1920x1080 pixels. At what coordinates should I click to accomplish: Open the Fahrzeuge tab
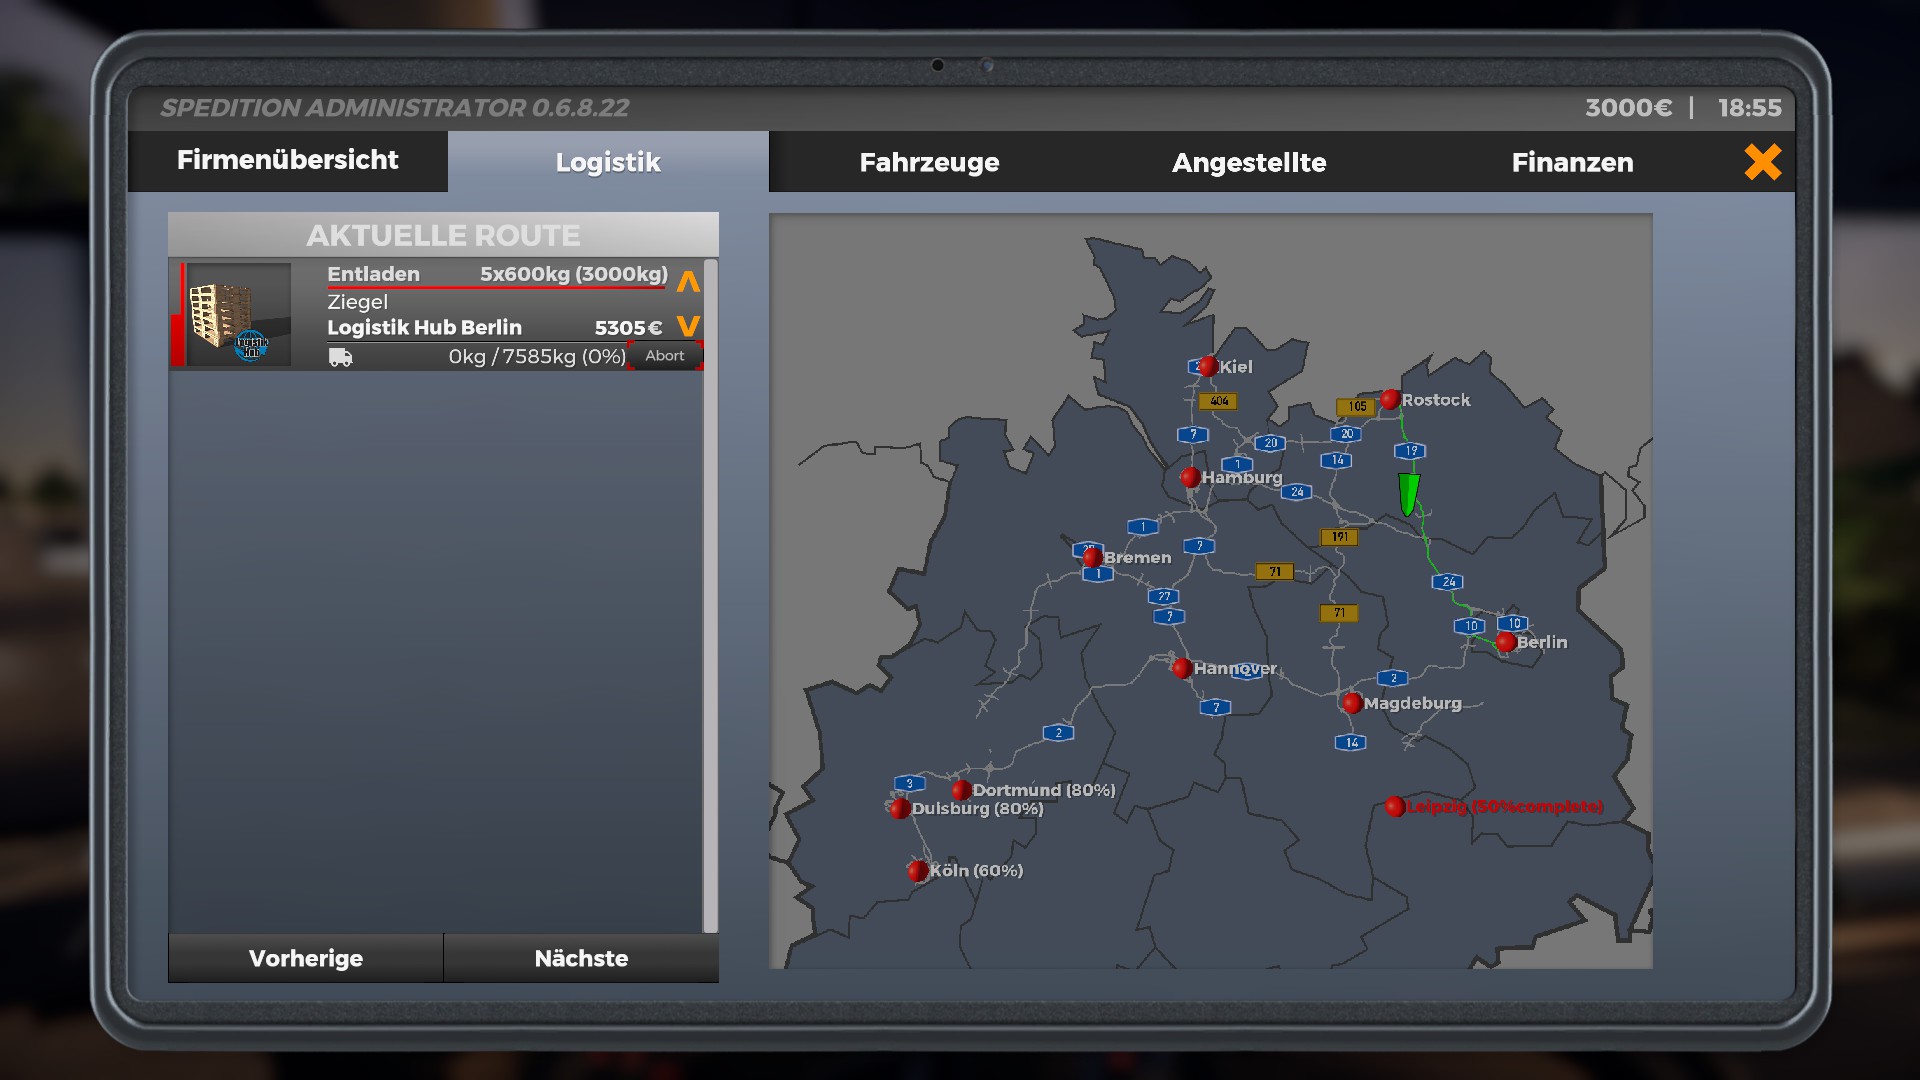(929, 162)
